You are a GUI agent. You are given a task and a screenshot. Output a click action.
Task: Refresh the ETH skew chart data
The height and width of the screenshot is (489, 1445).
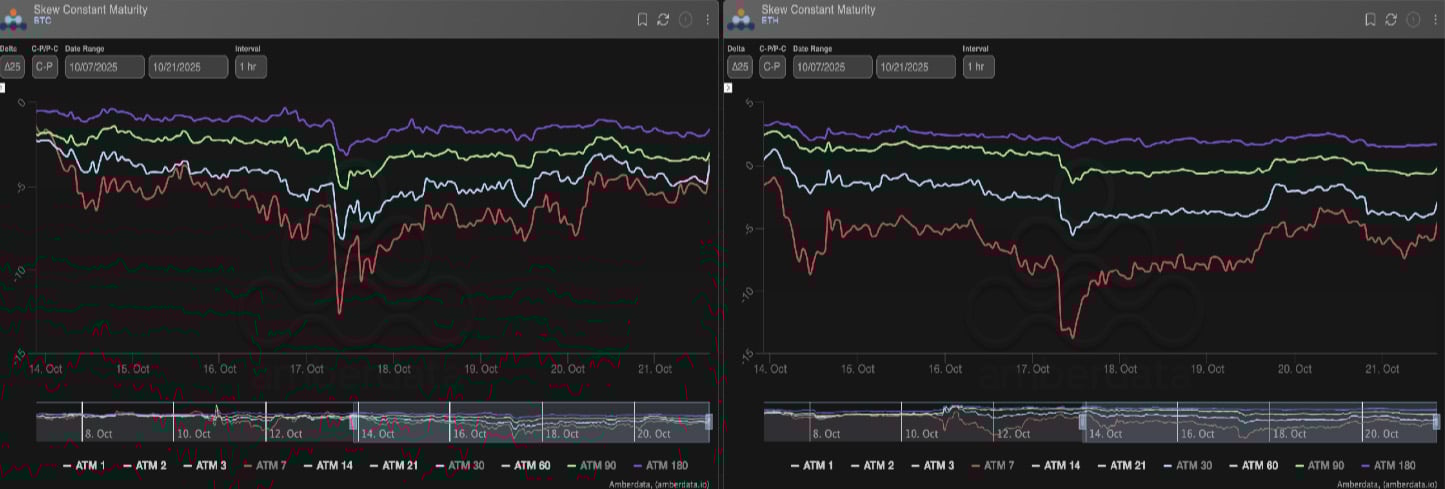click(1391, 19)
